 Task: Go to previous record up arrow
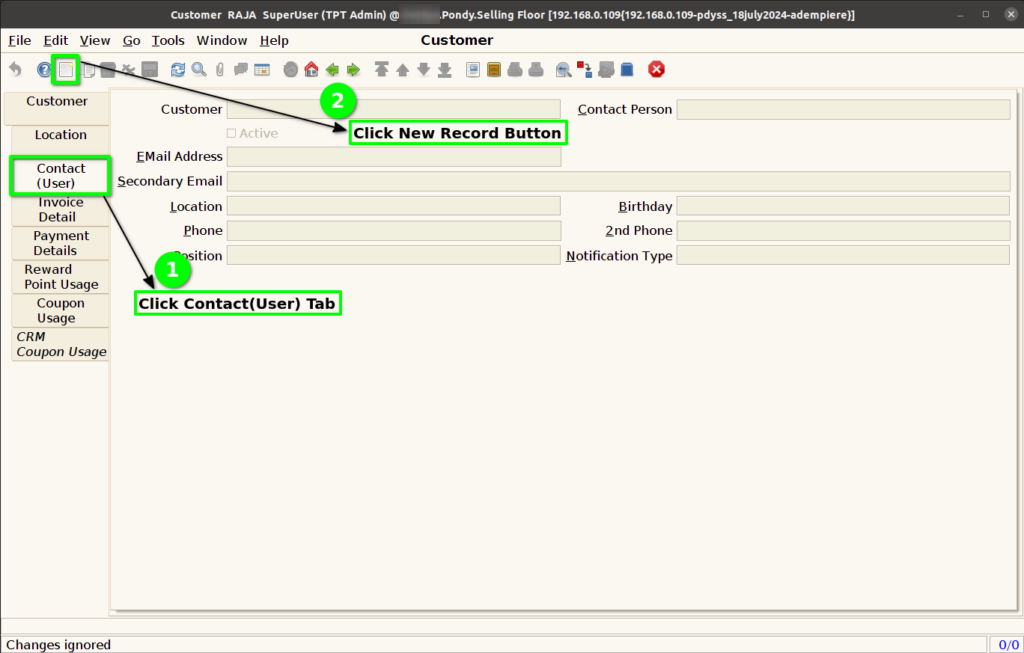(x=403, y=69)
